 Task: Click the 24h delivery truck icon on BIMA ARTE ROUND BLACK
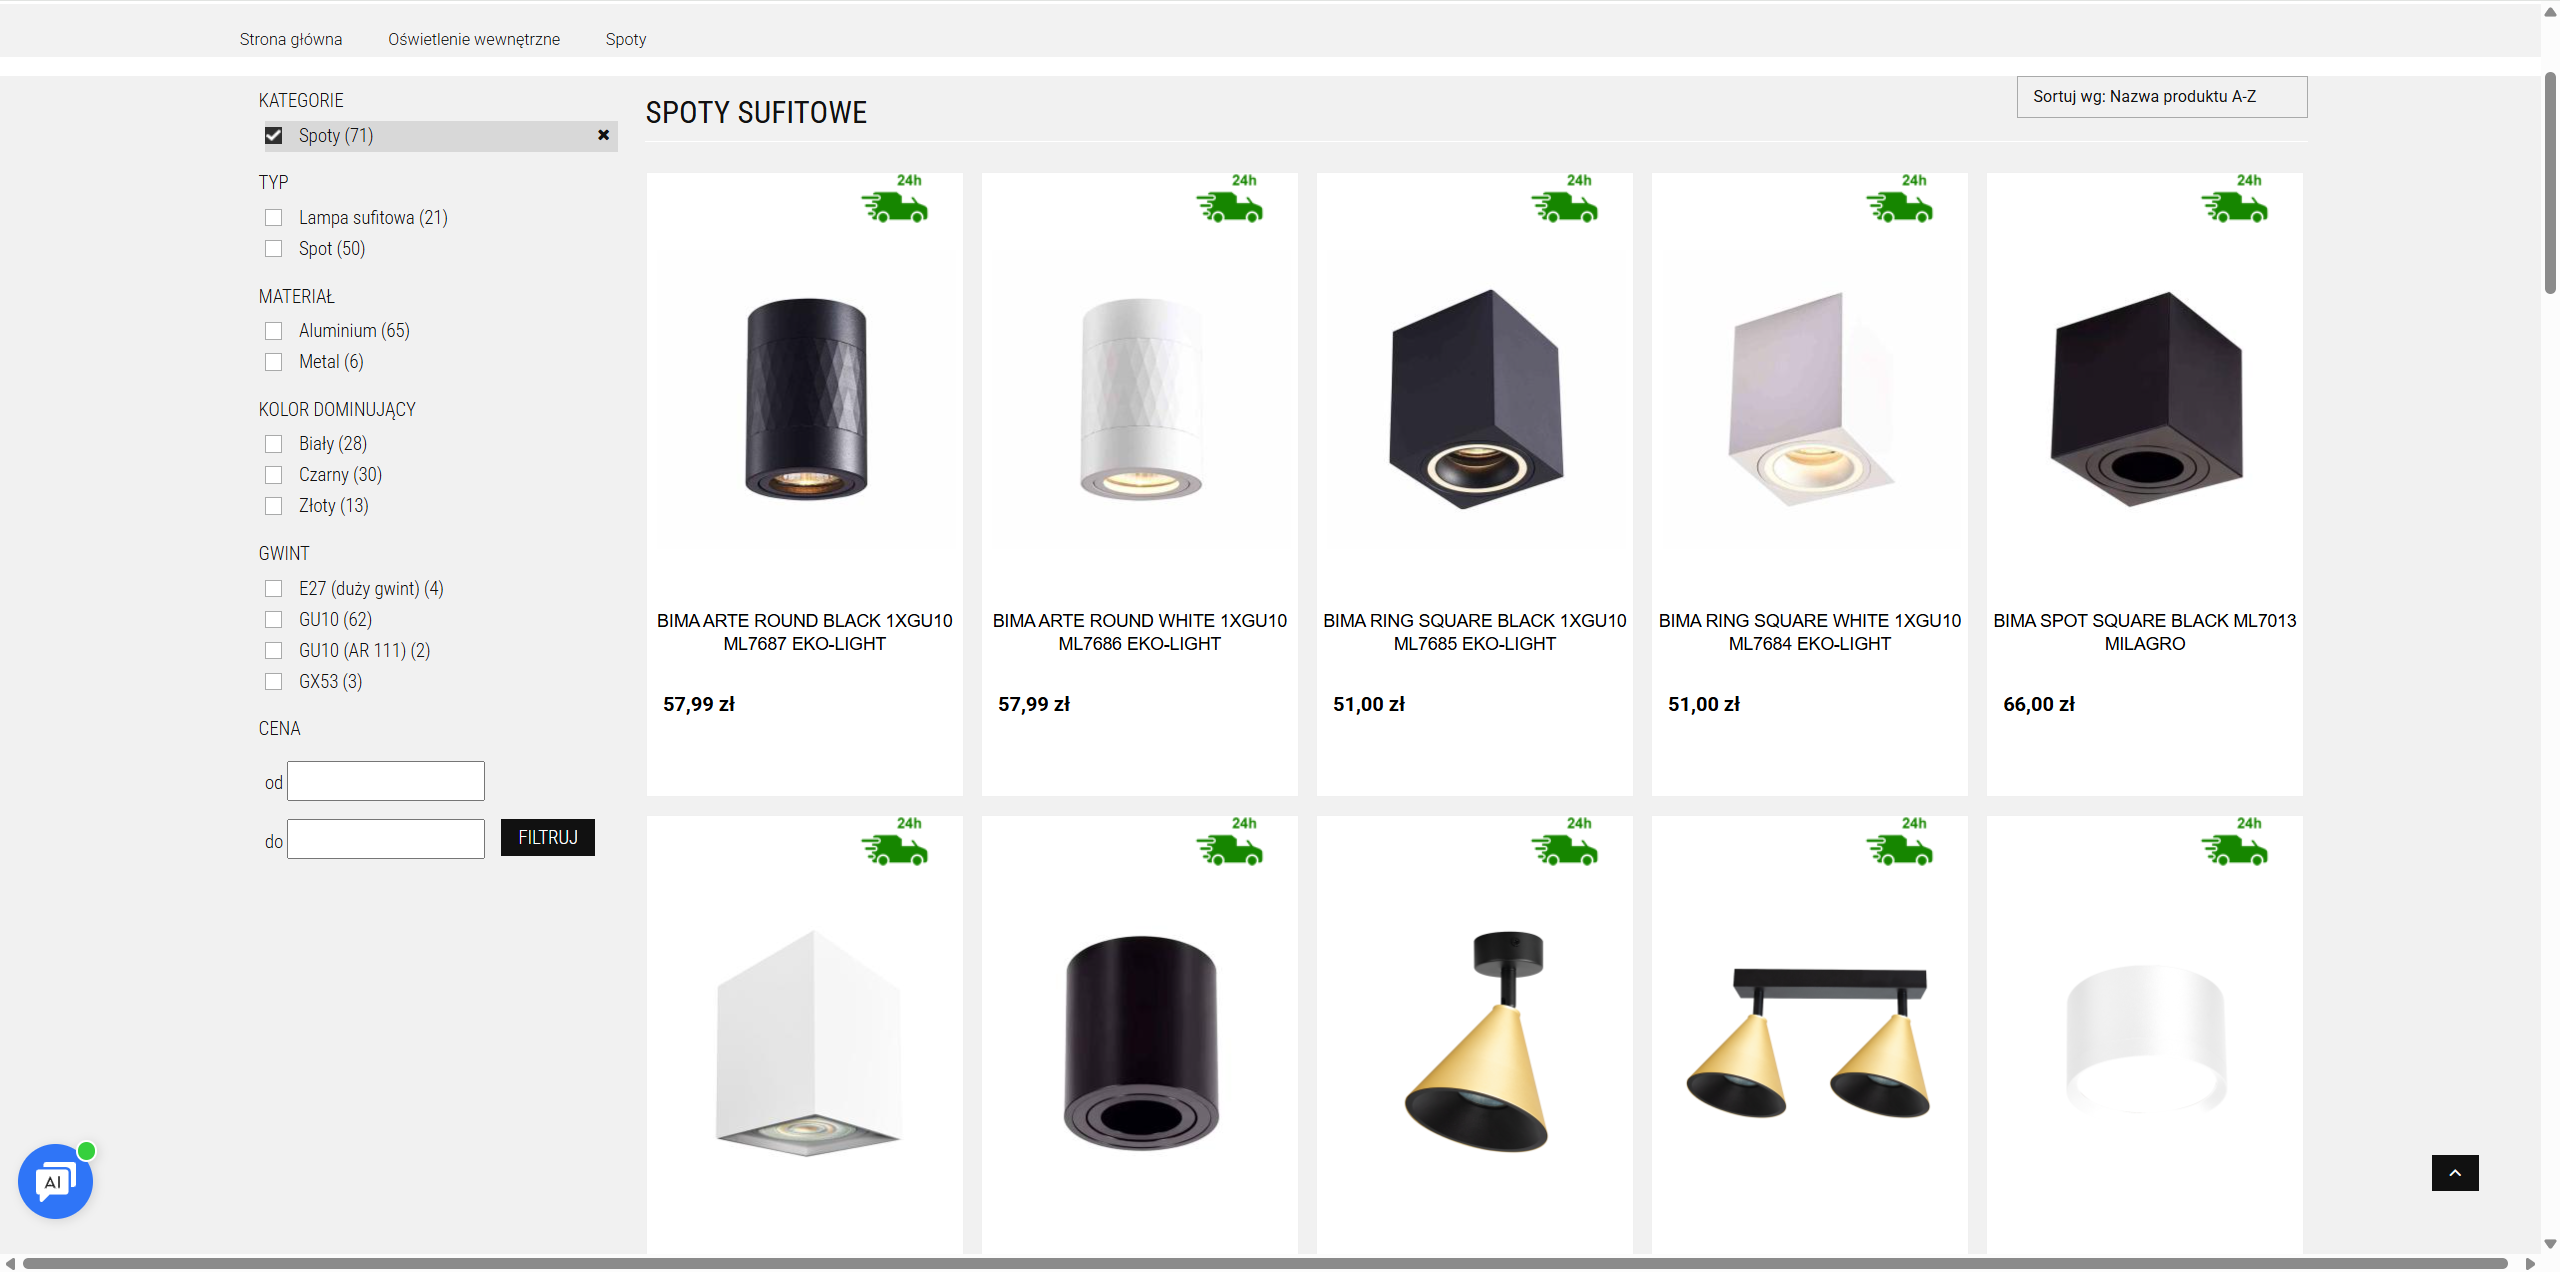(895, 198)
